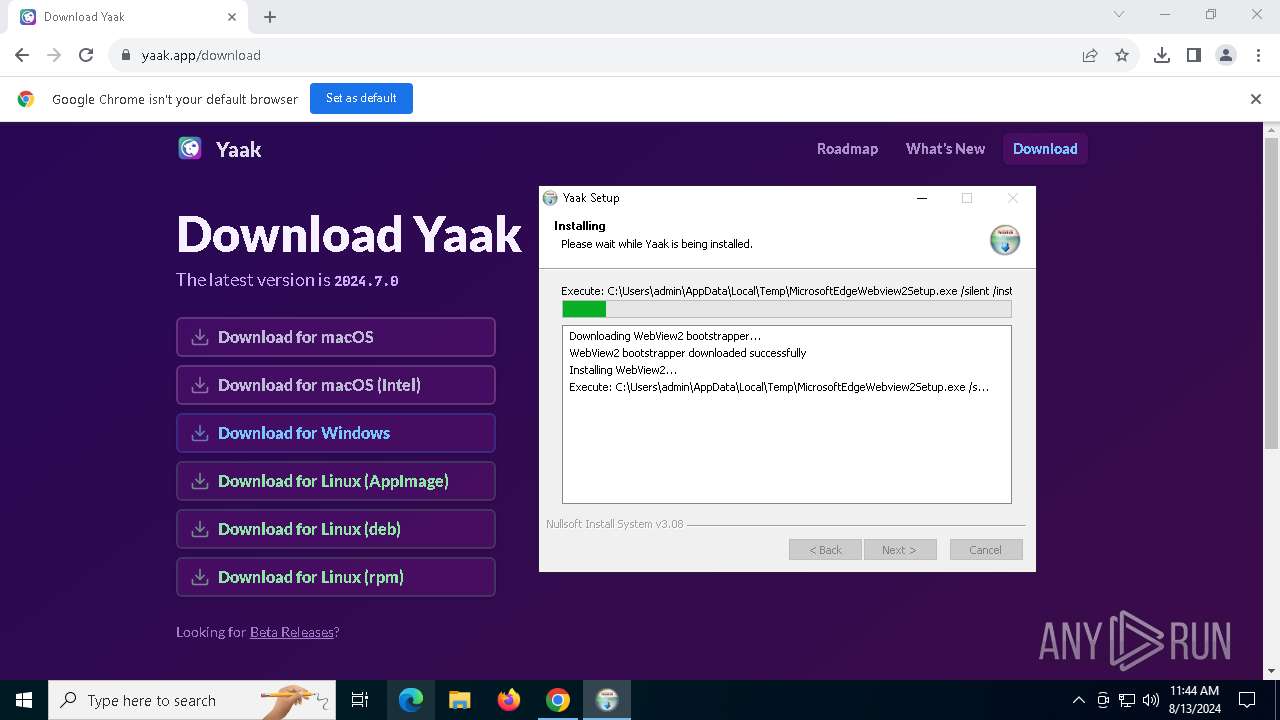Click the Next button in Yaak Setup

click(899, 550)
